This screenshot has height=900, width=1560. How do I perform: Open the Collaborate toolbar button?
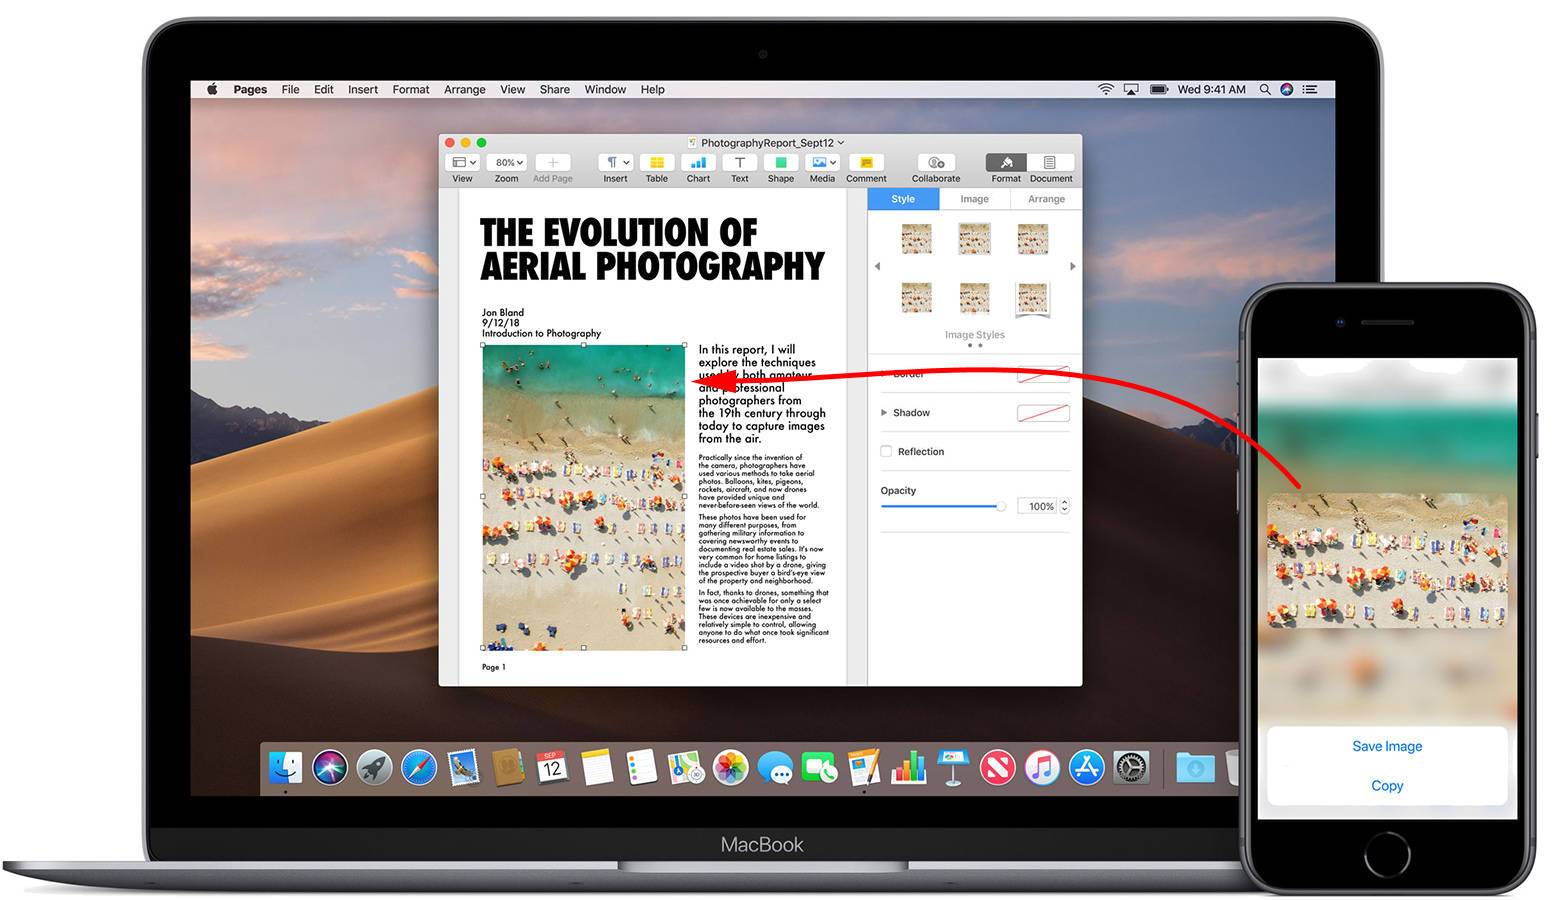(x=935, y=163)
